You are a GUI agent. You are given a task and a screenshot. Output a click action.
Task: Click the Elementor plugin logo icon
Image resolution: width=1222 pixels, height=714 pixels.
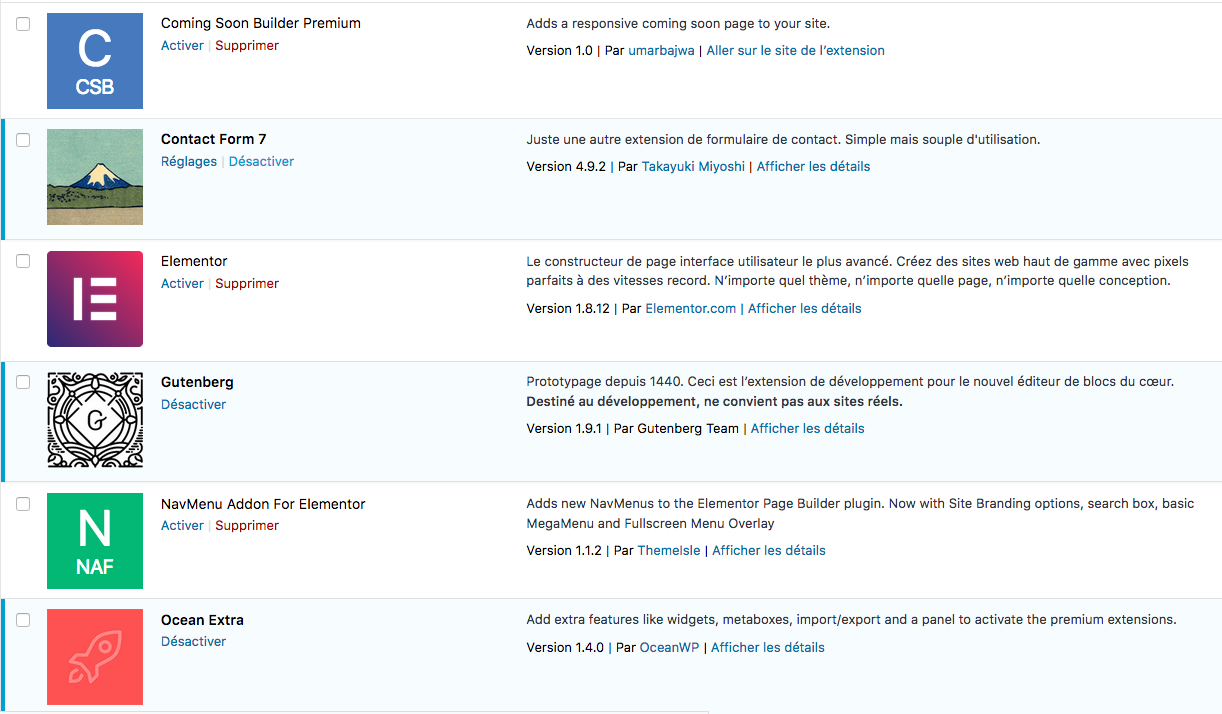pyautogui.click(x=95, y=299)
